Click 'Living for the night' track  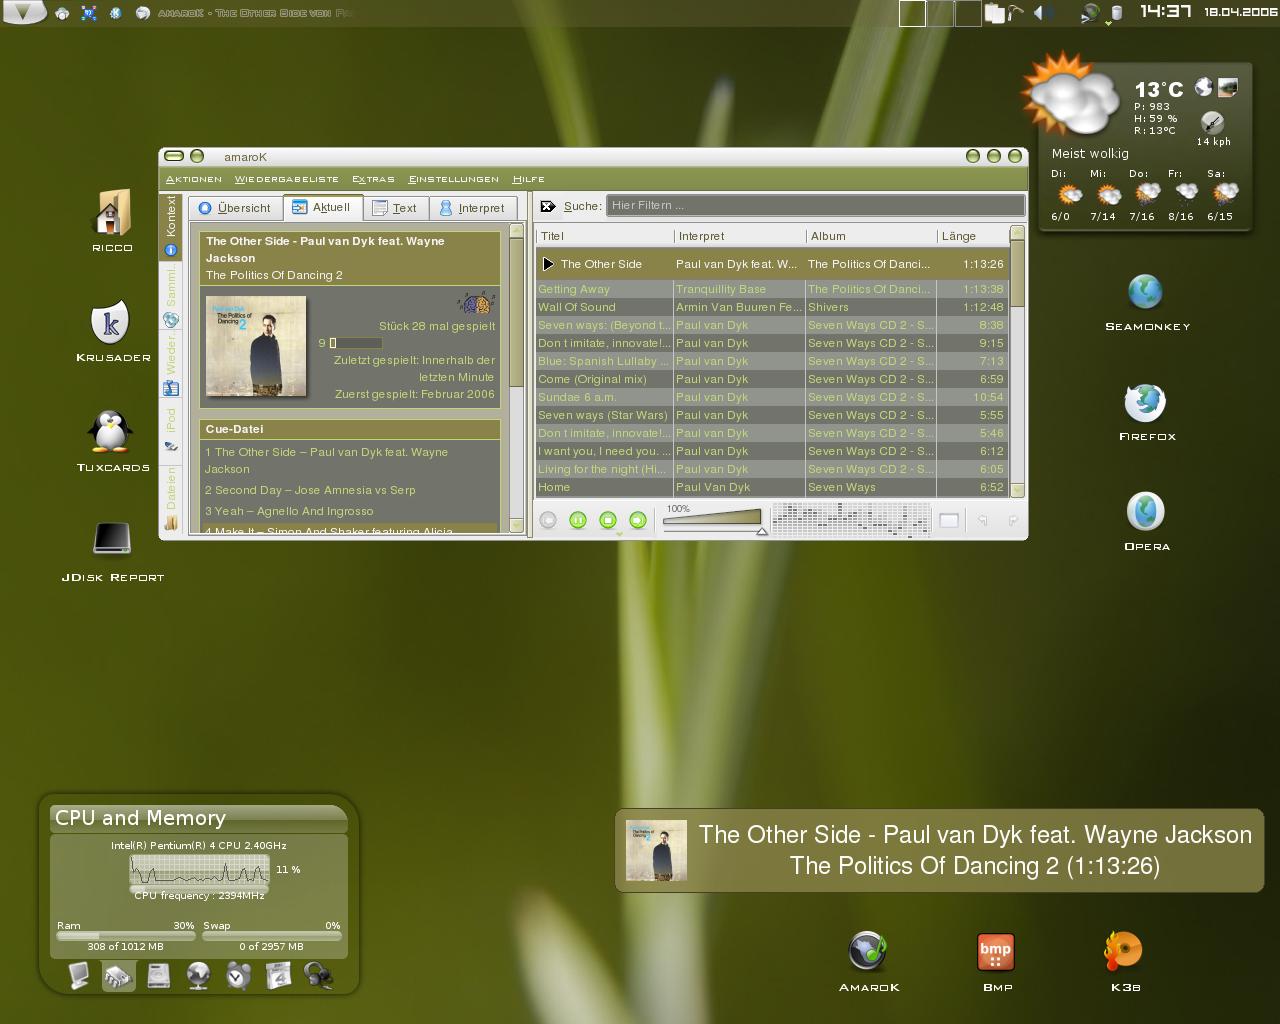coord(771,469)
